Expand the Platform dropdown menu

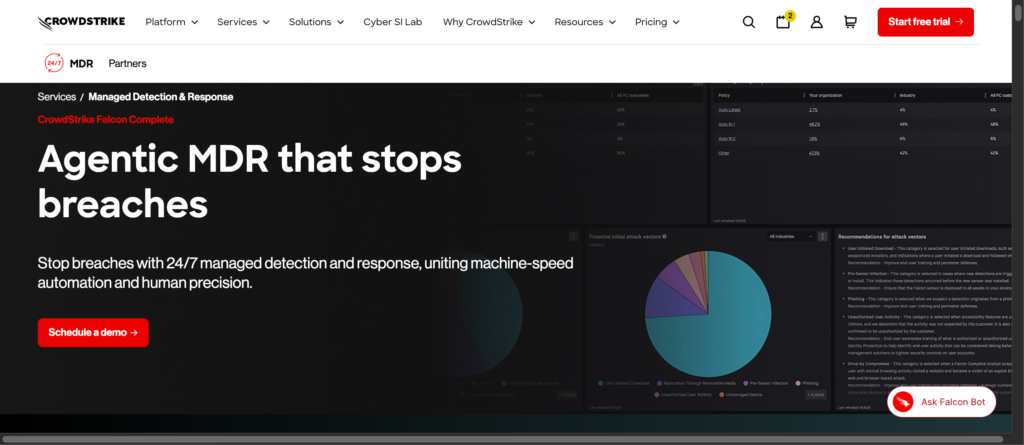(x=171, y=22)
